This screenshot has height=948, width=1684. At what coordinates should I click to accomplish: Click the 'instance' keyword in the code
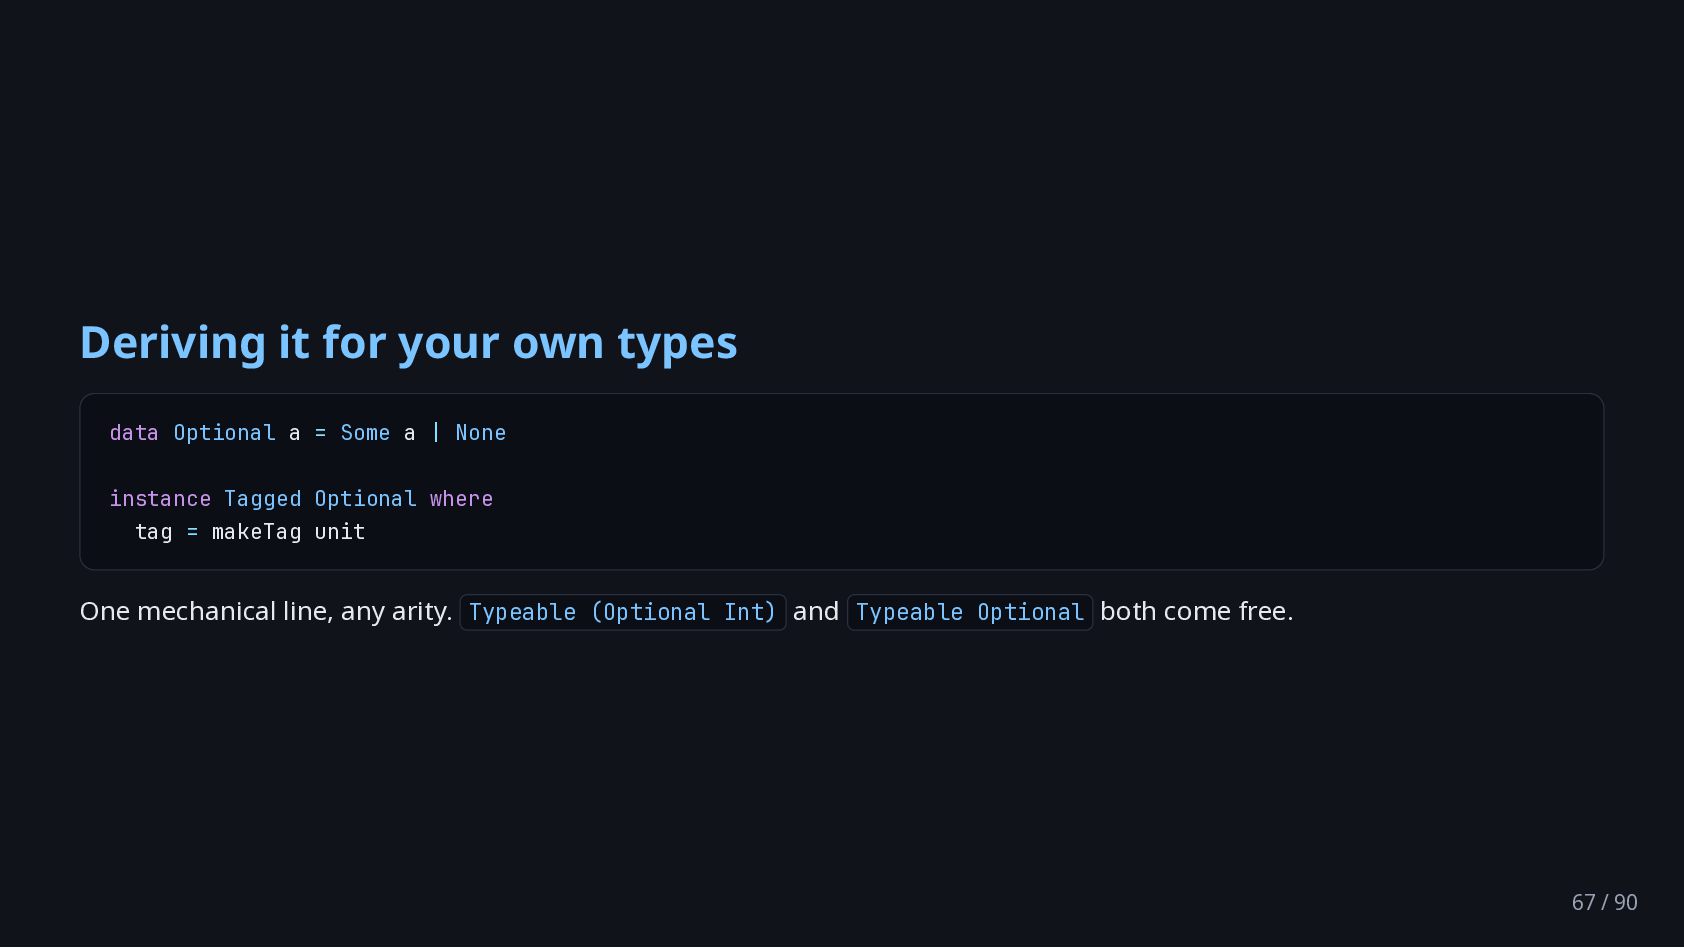tap(160, 499)
